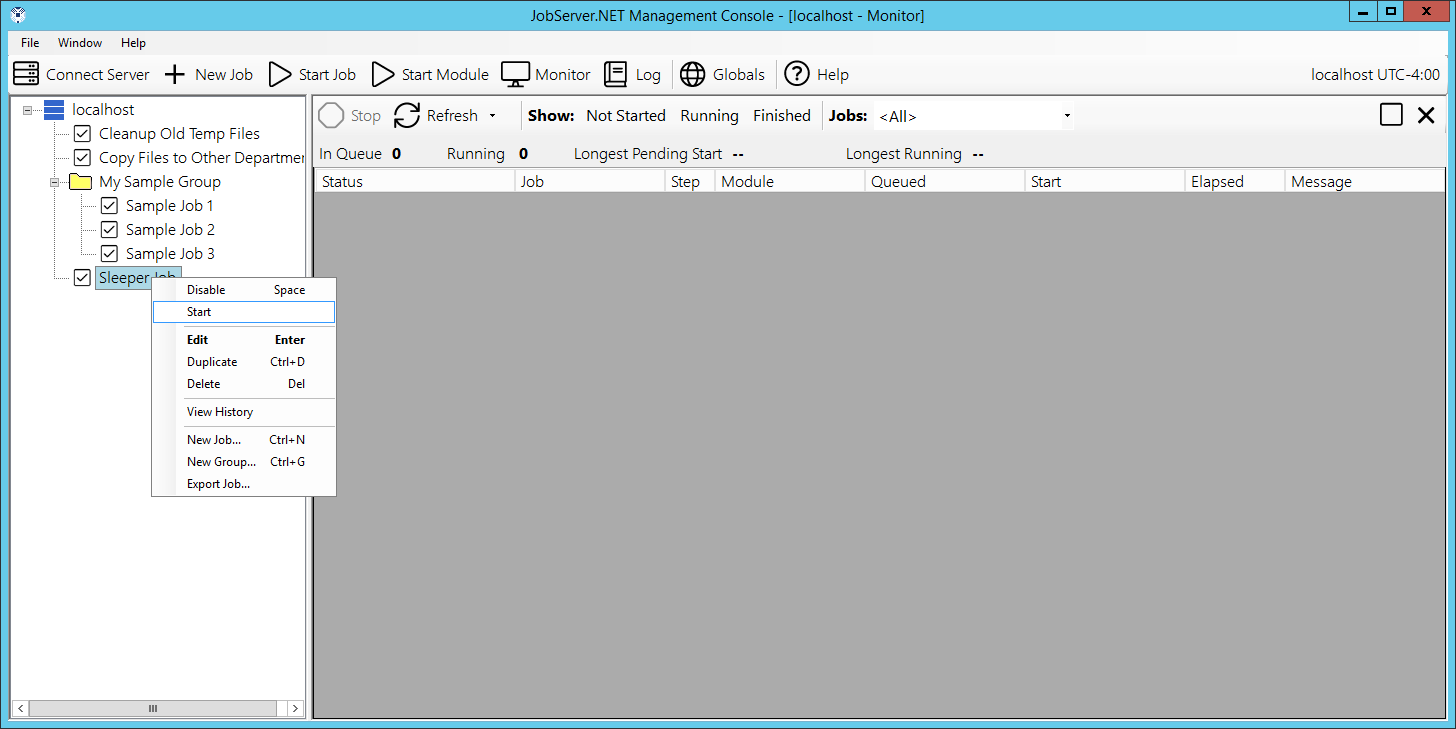Click the Help question mark icon

click(796, 74)
